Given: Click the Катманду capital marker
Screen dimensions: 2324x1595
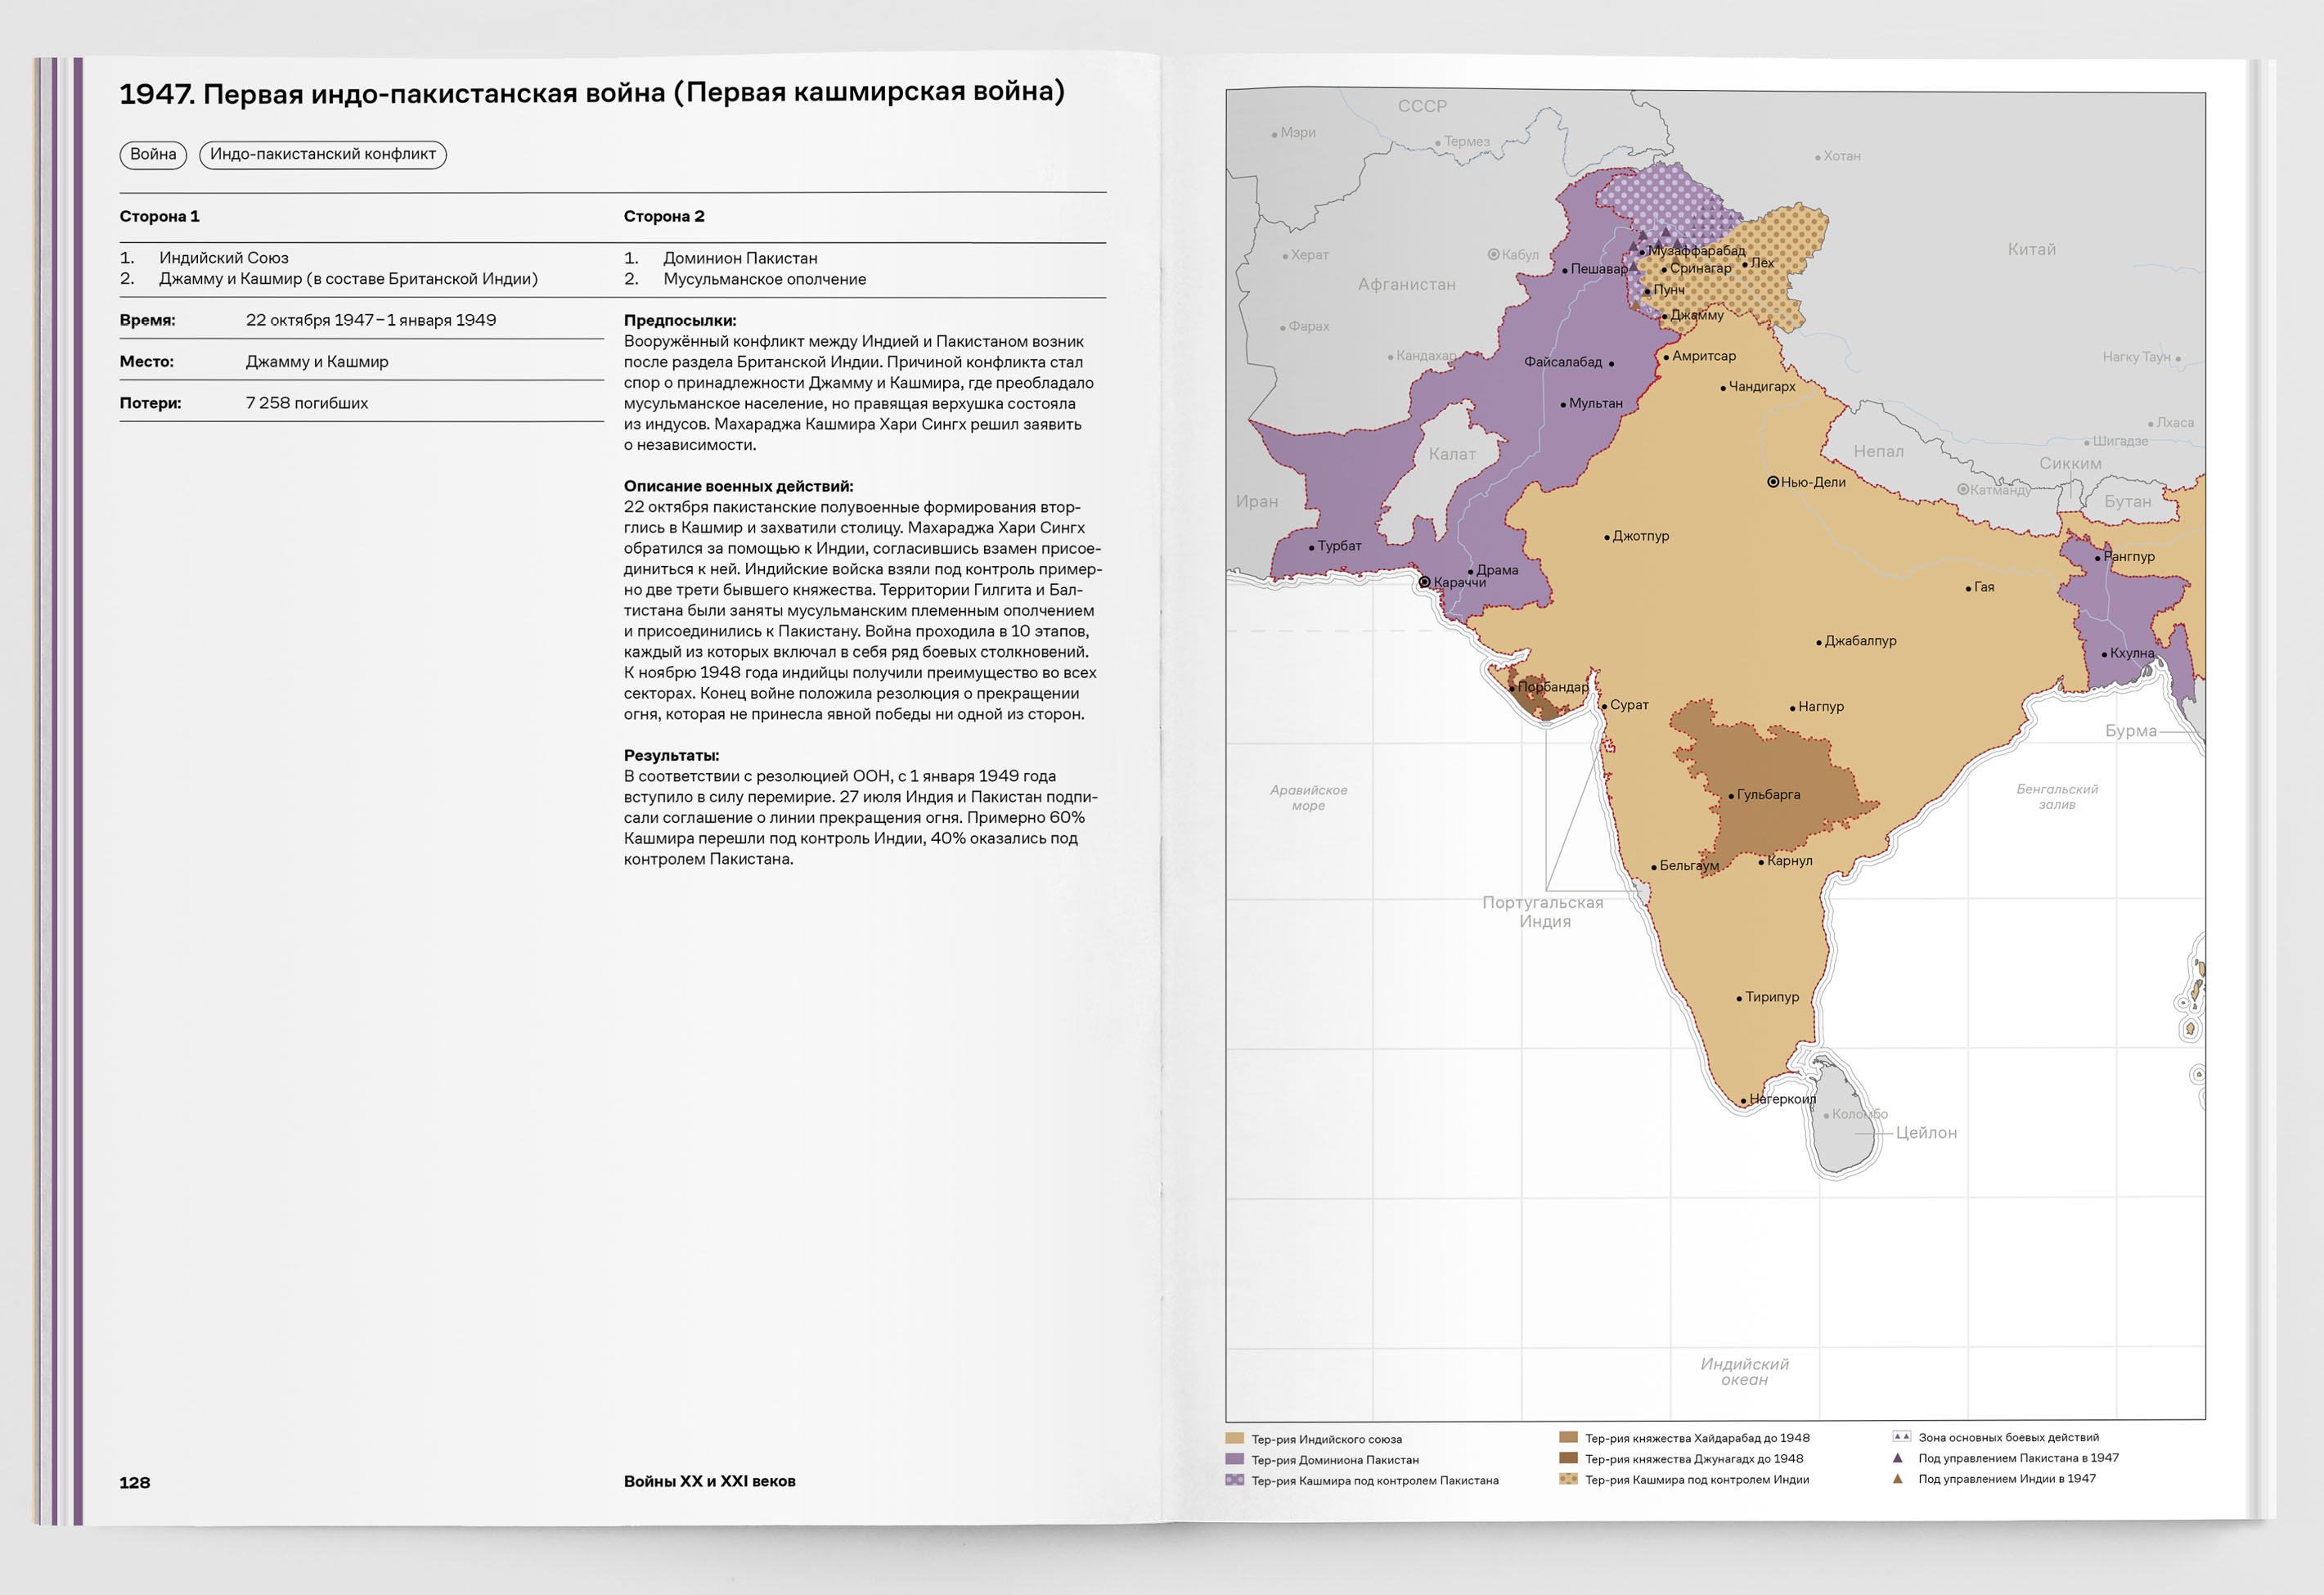Looking at the screenshot, I should coord(1963,489).
